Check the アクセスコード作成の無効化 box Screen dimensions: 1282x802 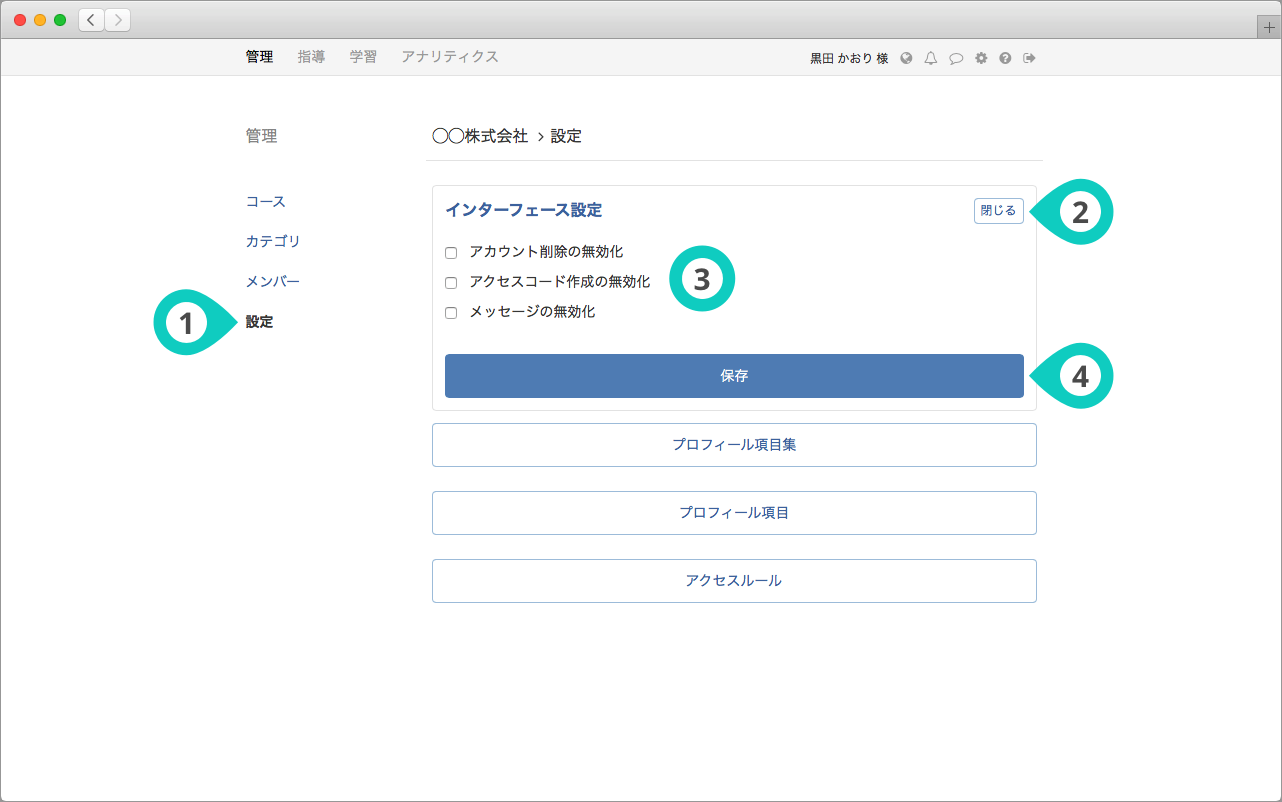tap(451, 283)
